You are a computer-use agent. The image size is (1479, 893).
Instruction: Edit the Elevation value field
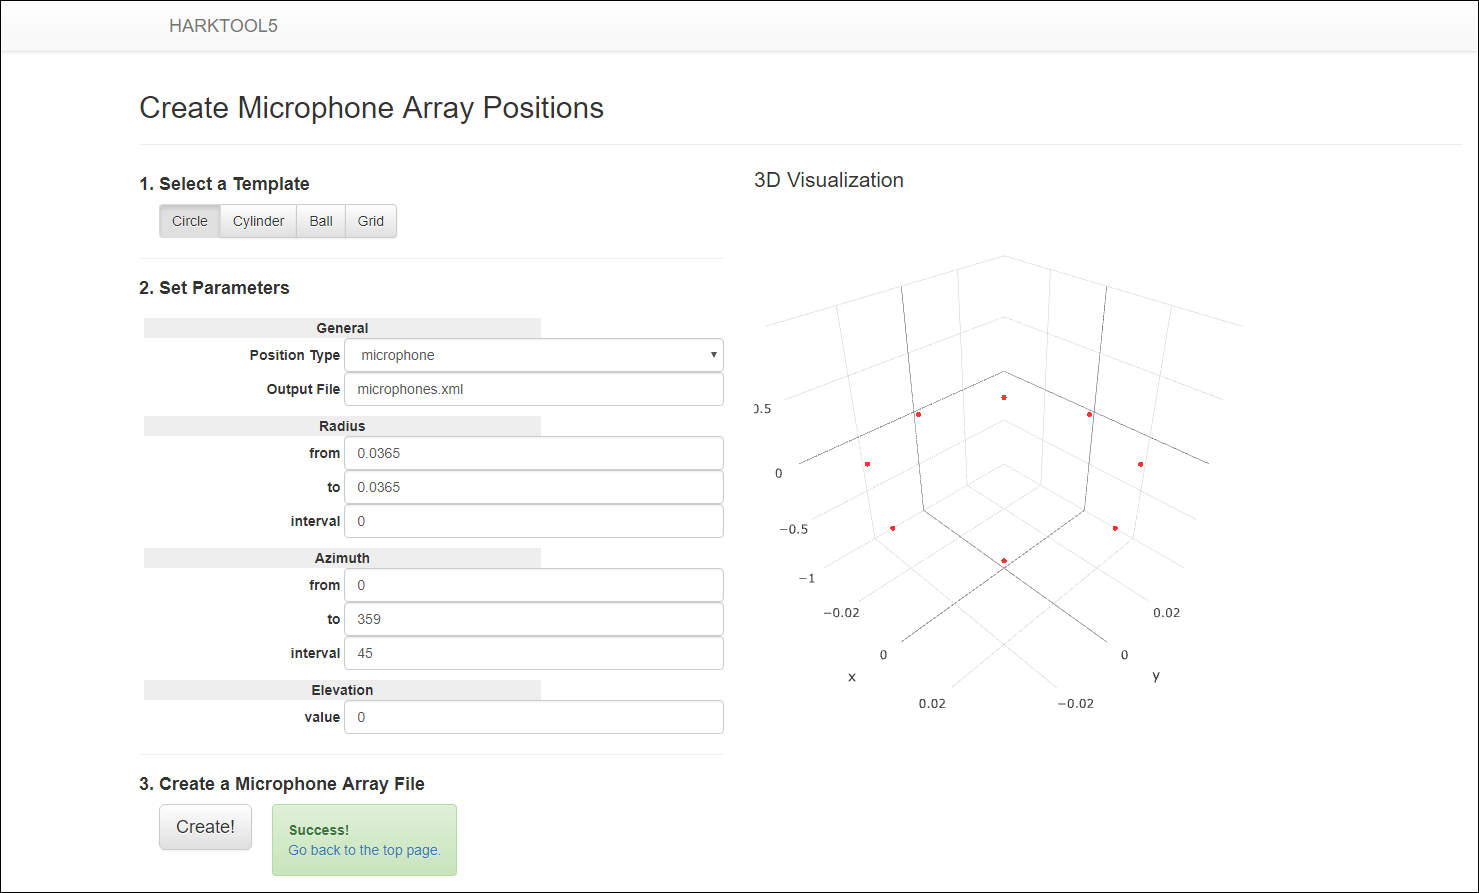click(533, 717)
